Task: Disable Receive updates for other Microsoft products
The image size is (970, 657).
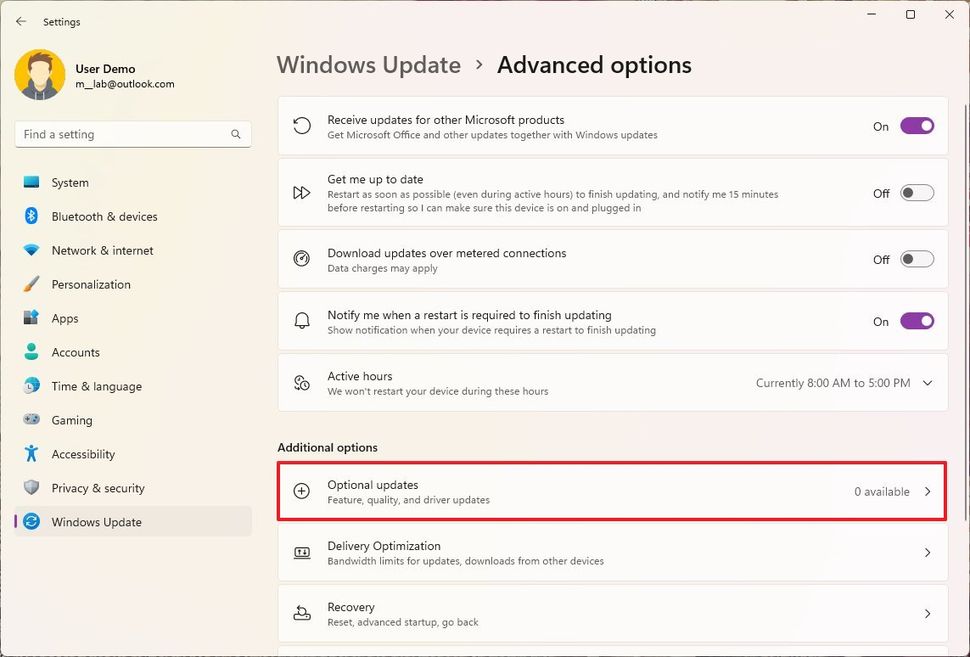Action: click(x=916, y=126)
